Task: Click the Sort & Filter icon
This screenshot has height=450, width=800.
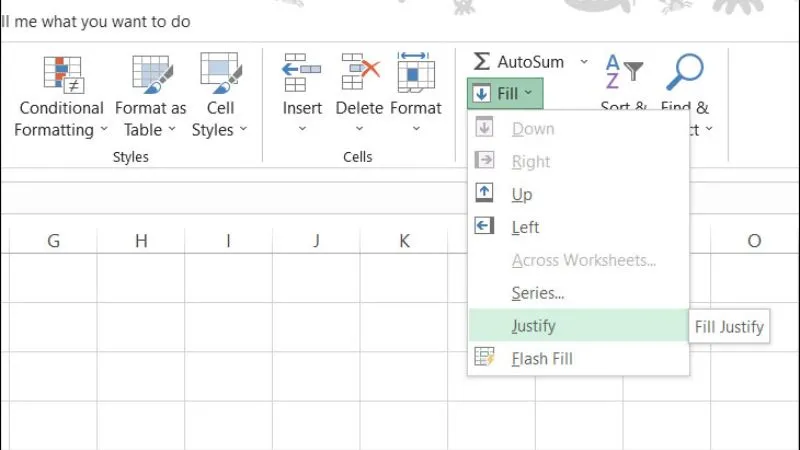Action: click(x=624, y=72)
